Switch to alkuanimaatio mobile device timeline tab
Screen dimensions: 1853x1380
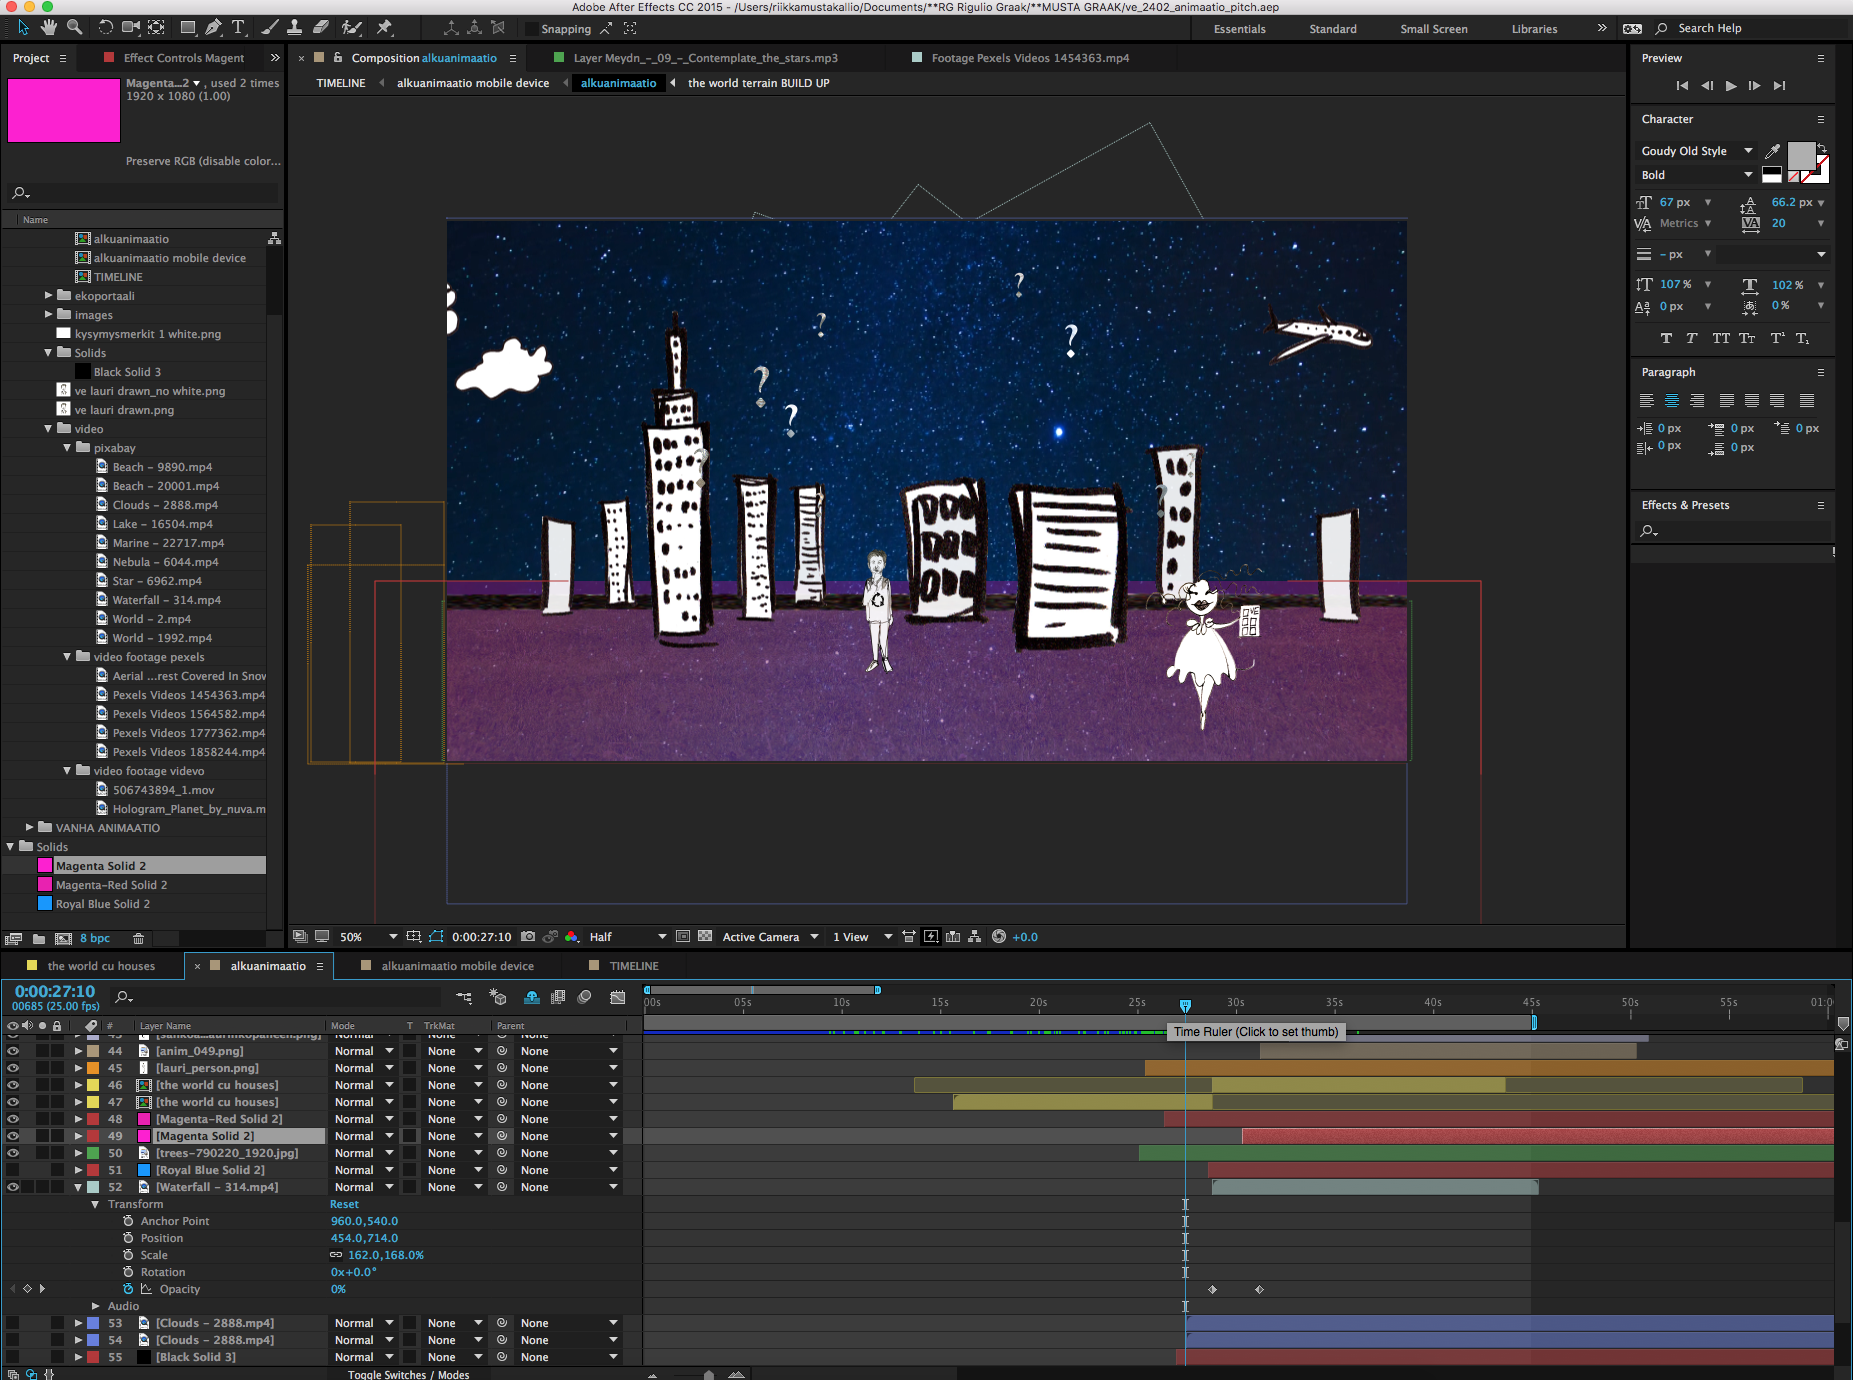click(457, 966)
